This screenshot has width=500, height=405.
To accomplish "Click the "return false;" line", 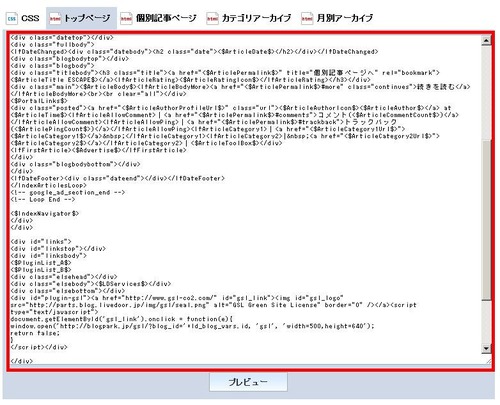I will tap(35, 333).
